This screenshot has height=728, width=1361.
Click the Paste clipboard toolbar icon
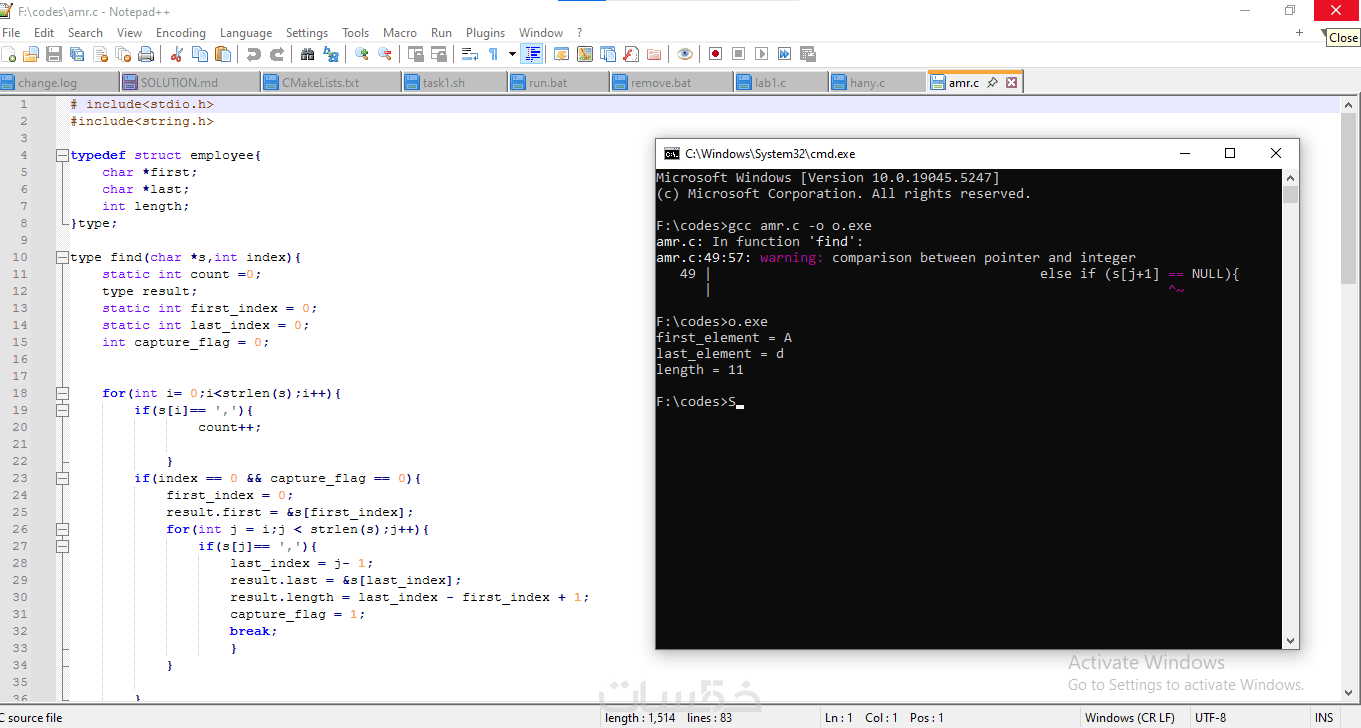(x=223, y=54)
